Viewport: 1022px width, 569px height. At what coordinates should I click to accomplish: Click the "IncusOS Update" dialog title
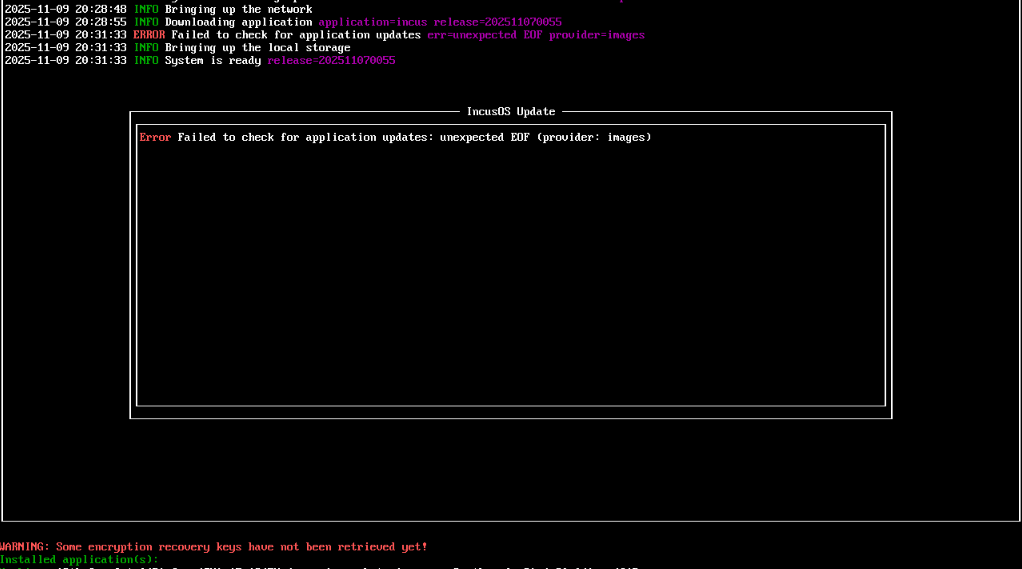tap(510, 111)
